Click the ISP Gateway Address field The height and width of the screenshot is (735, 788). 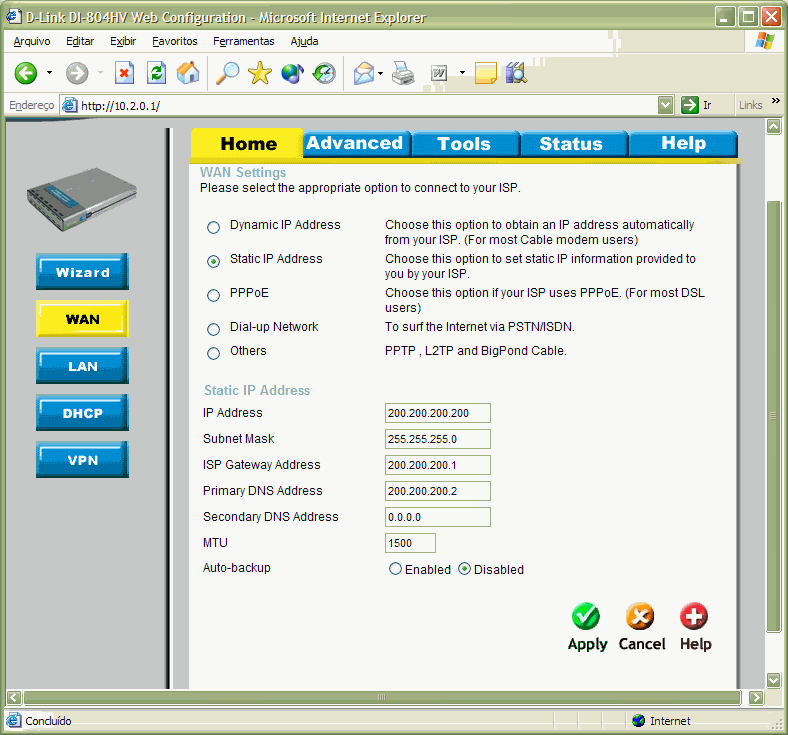coord(437,465)
